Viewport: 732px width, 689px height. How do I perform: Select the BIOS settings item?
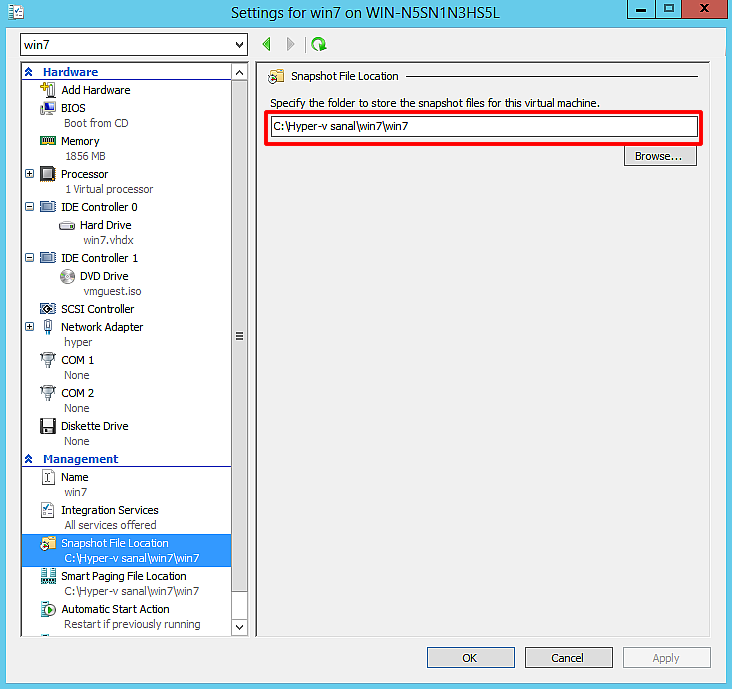pyautogui.click(x=73, y=108)
